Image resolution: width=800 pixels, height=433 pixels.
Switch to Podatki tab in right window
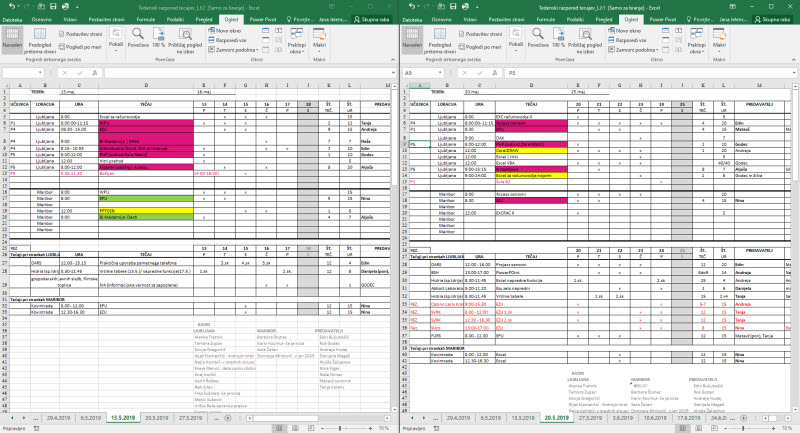point(575,19)
